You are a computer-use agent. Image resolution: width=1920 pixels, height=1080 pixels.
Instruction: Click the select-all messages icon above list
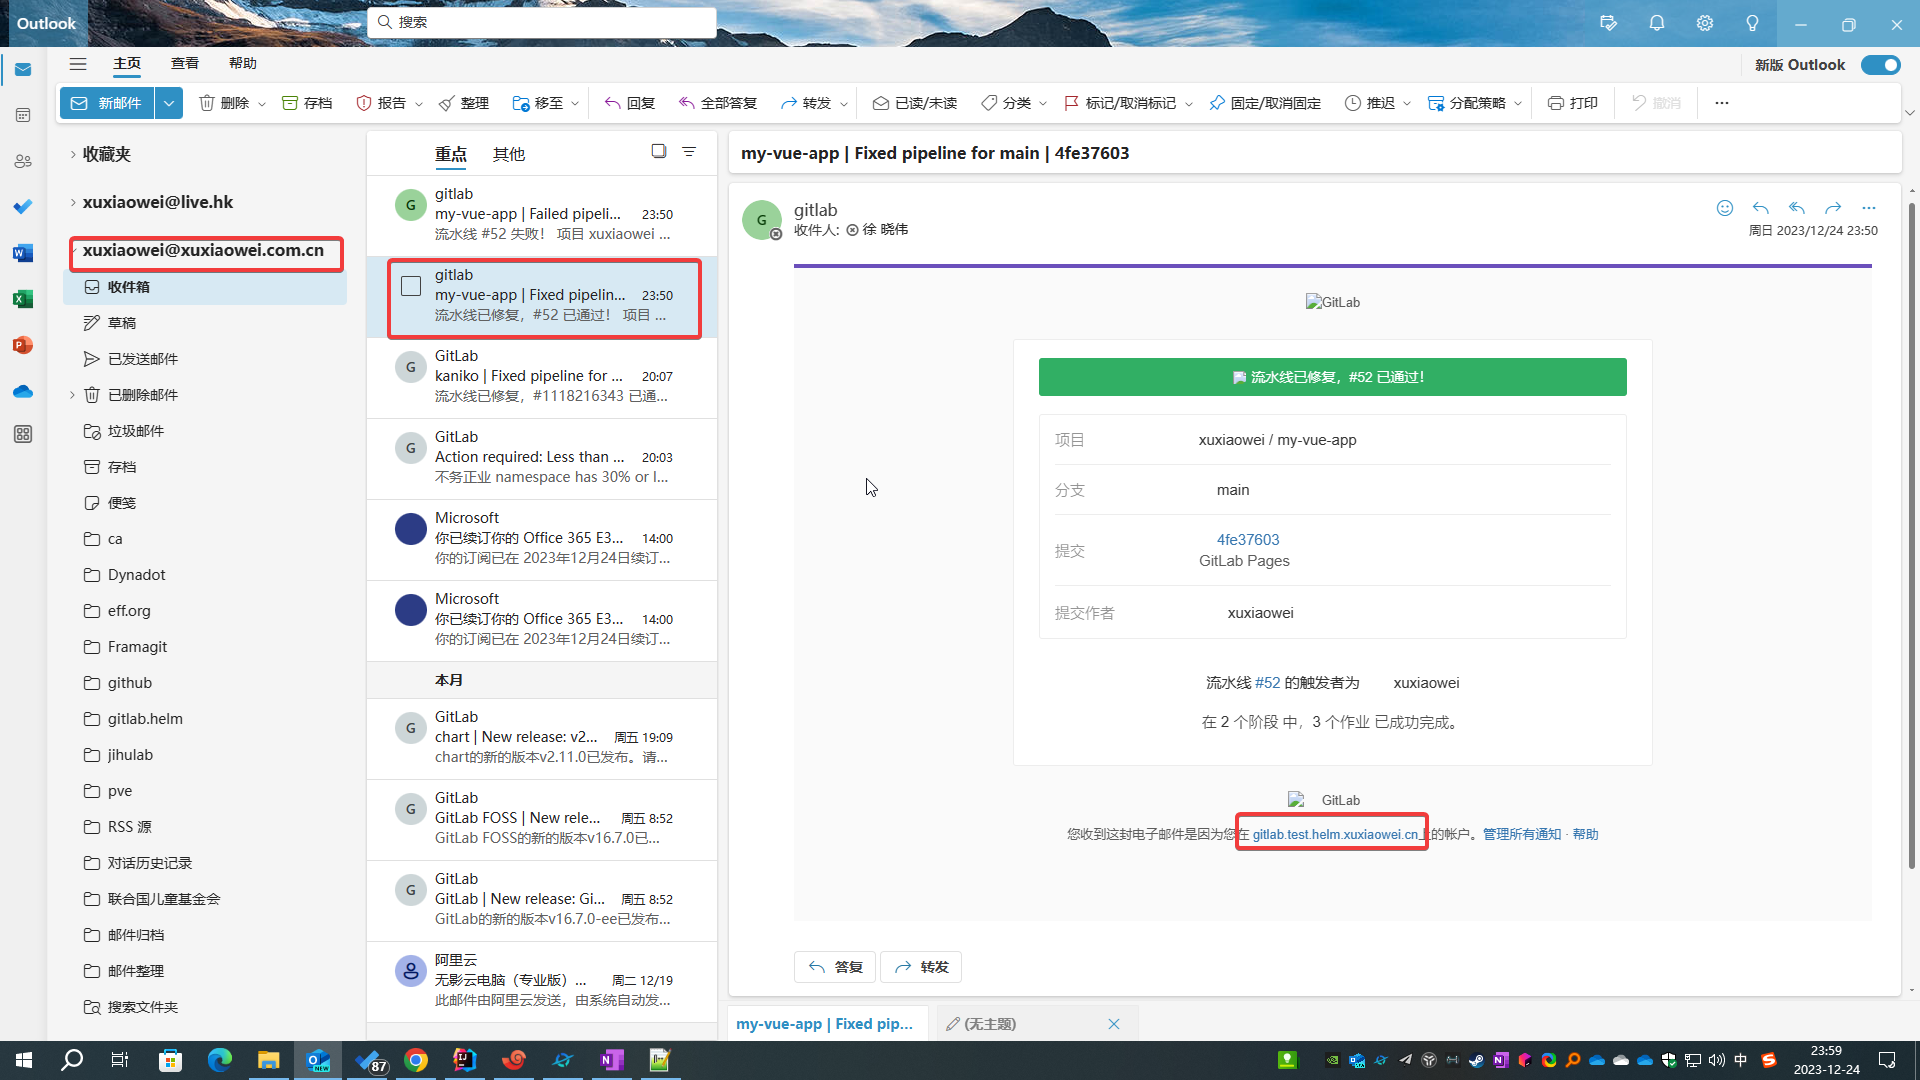click(x=658, y=151)
